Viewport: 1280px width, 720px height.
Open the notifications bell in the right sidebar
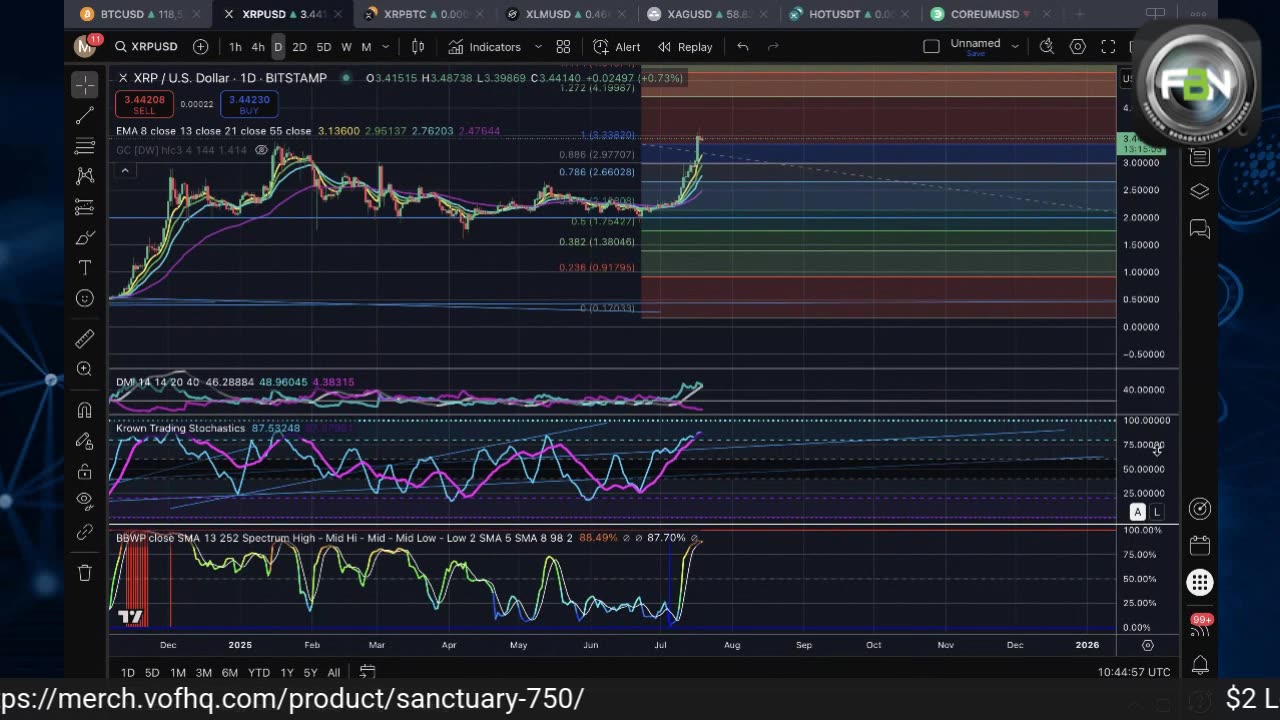point(1200,664)
